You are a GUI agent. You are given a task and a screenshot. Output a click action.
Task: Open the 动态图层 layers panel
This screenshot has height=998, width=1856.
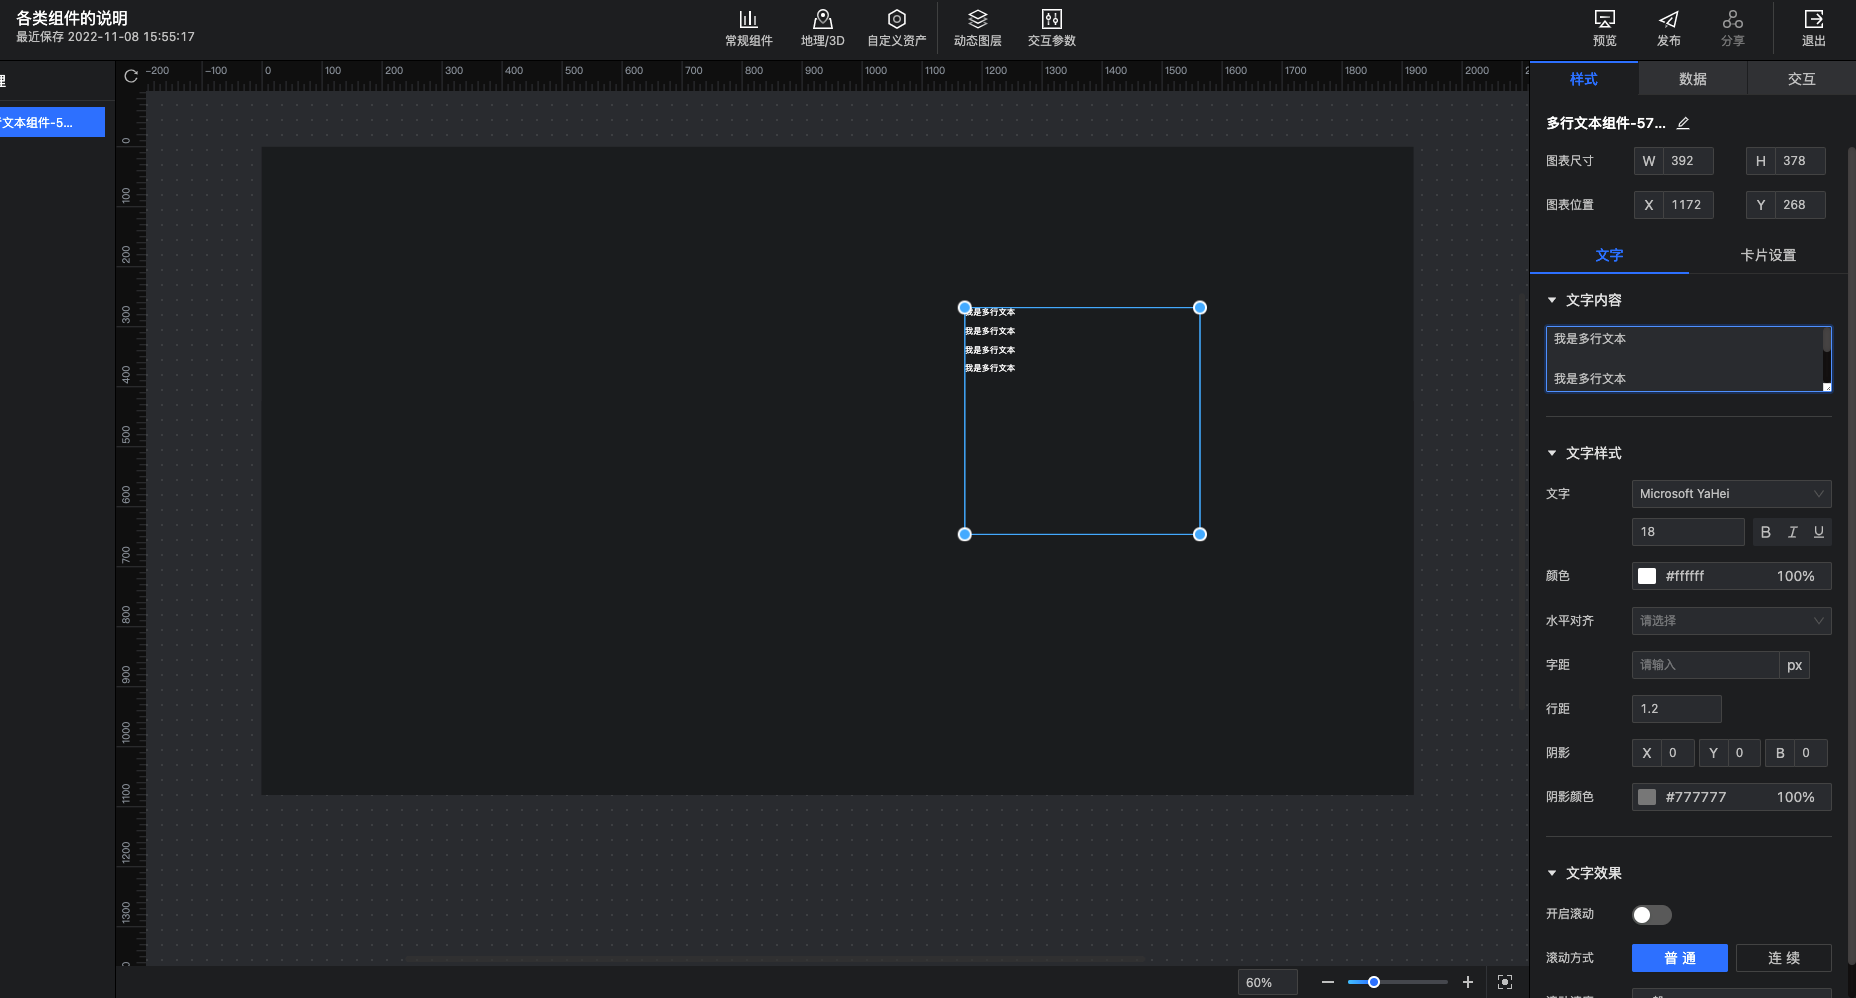[x=977, y=27]
